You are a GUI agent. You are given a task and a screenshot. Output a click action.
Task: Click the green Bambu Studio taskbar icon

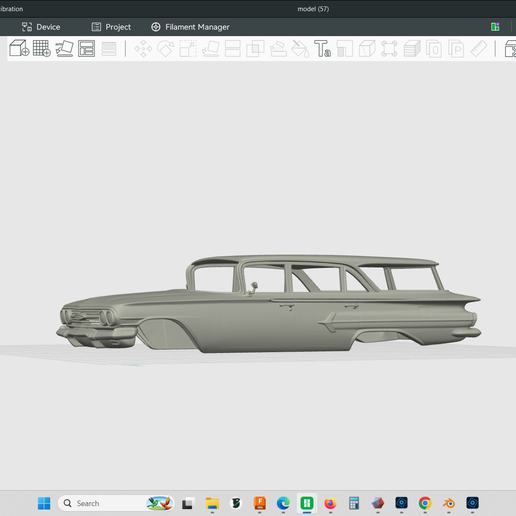click(307, 503)
